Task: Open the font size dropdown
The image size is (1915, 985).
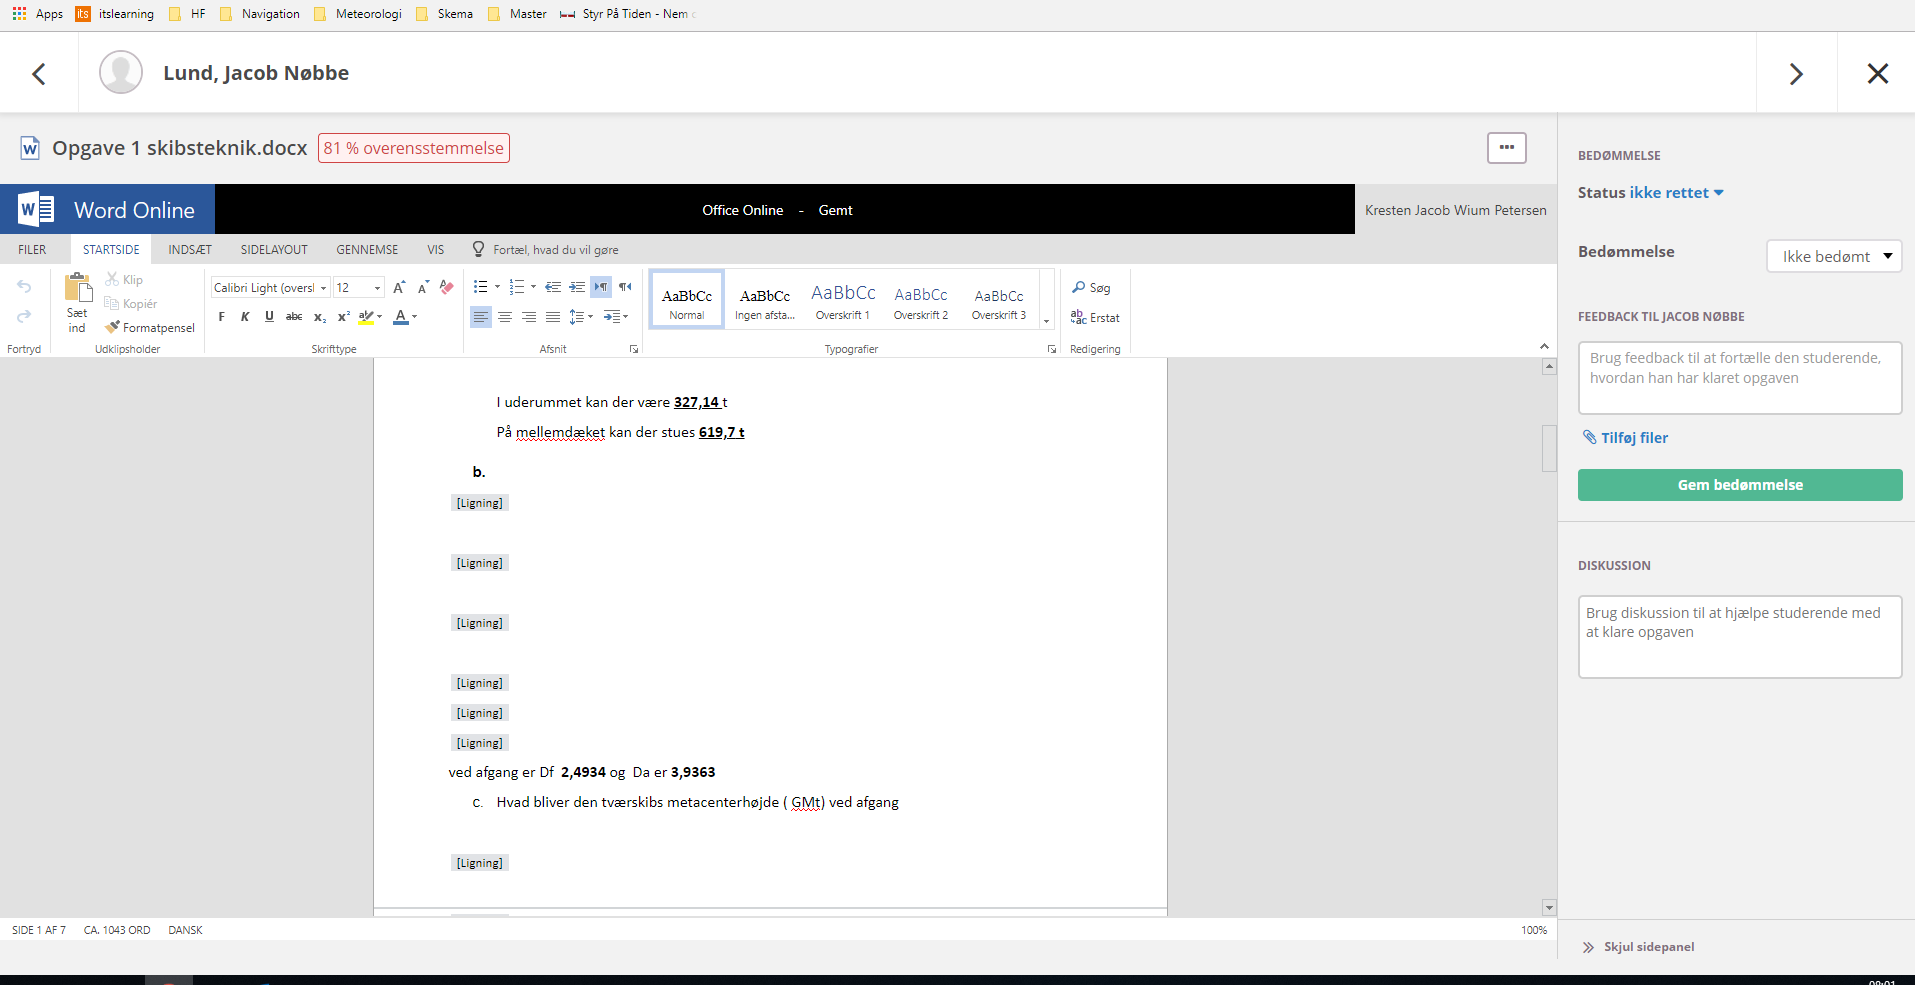Action: (x=377, y=288)
